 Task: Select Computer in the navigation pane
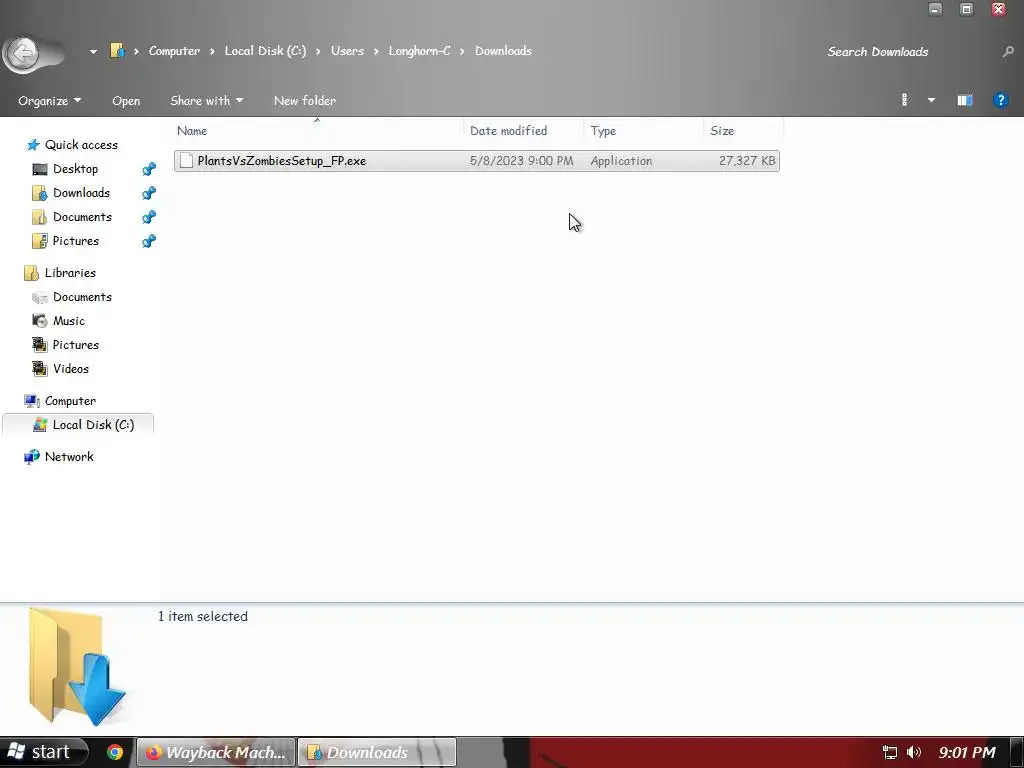click(x=70, y=401)
